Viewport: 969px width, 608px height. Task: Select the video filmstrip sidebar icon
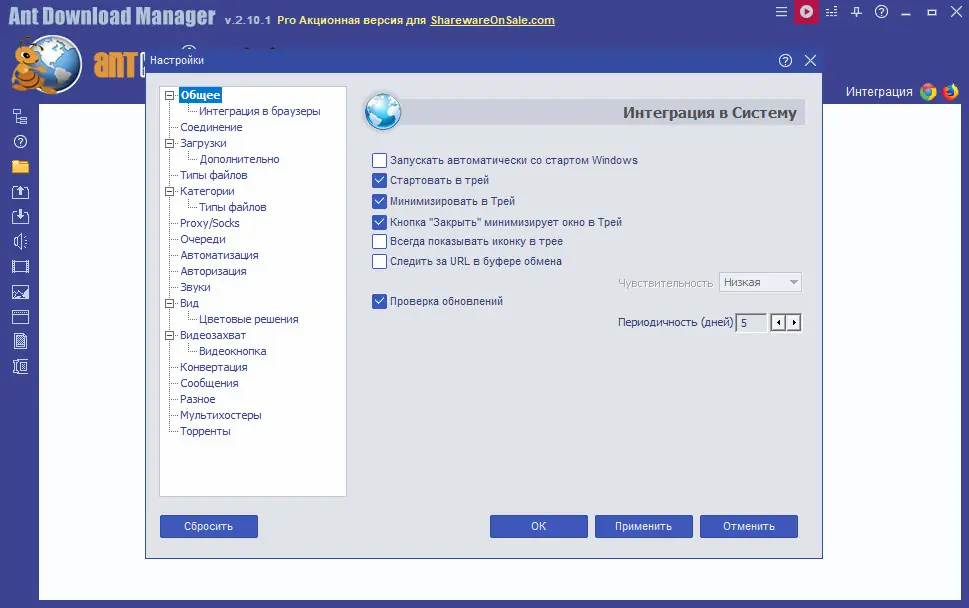point(20,267)
